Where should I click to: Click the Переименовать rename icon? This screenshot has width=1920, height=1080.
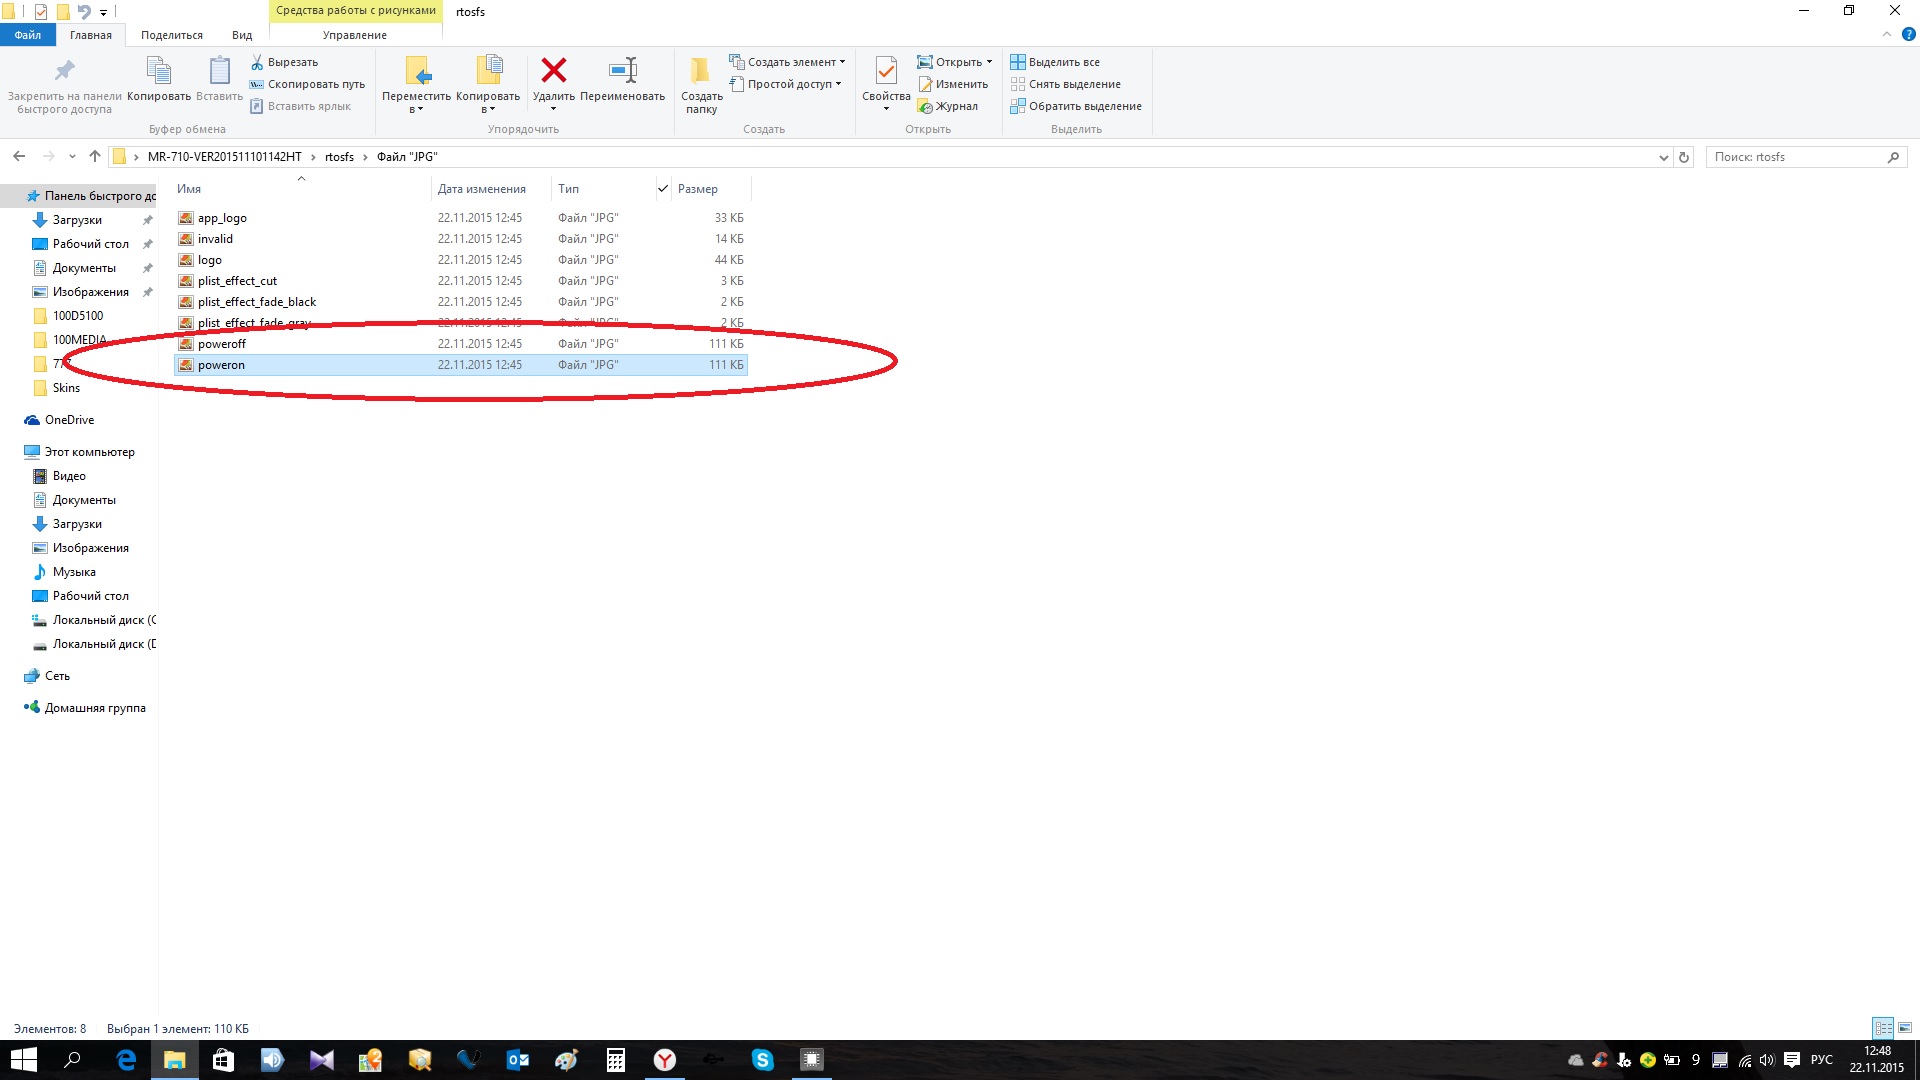pos(622,71)
